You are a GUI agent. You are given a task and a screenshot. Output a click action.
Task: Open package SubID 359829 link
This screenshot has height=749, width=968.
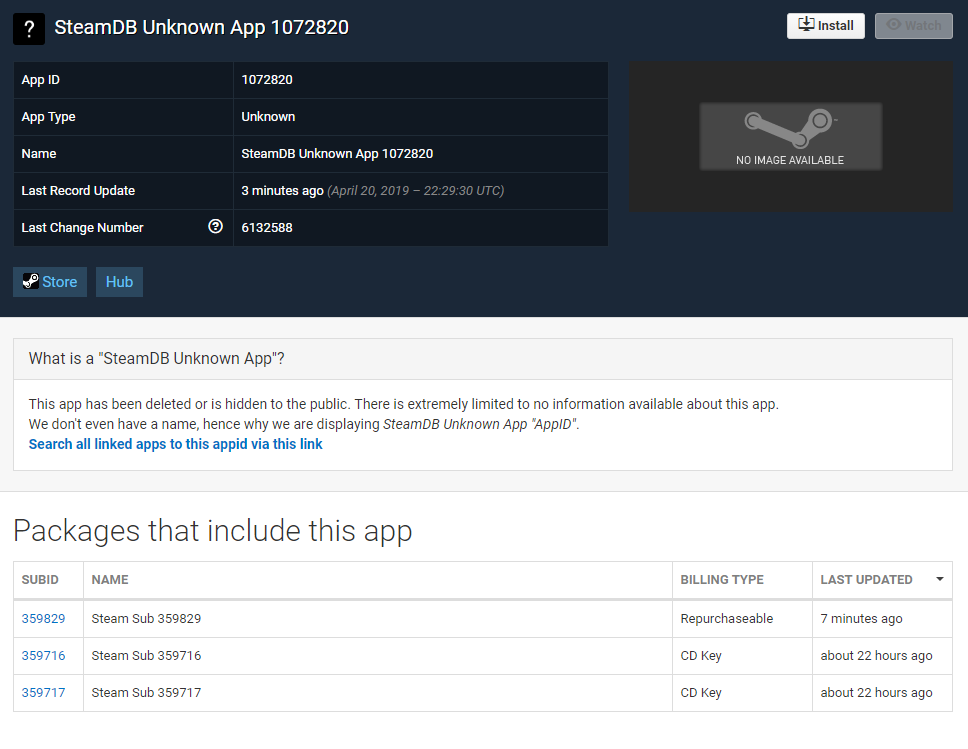pos(43,619)
